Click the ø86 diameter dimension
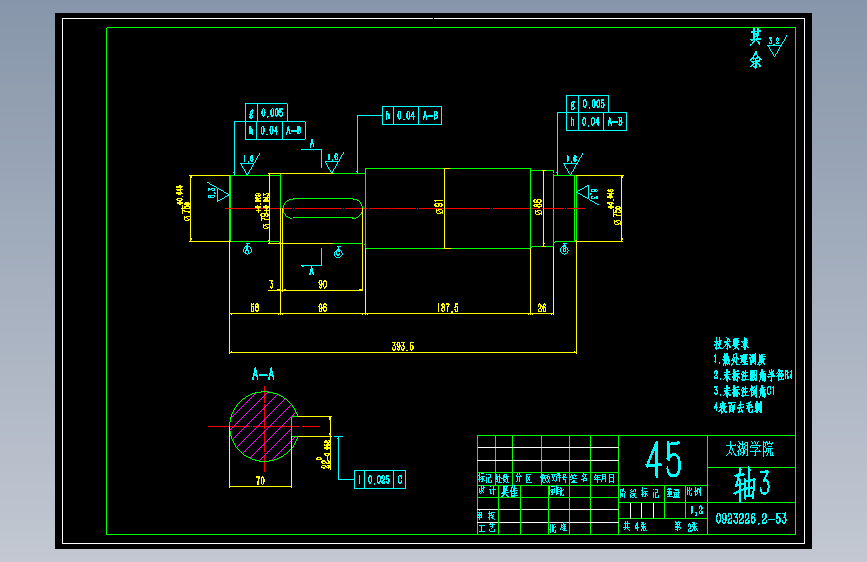 point(538,207)
